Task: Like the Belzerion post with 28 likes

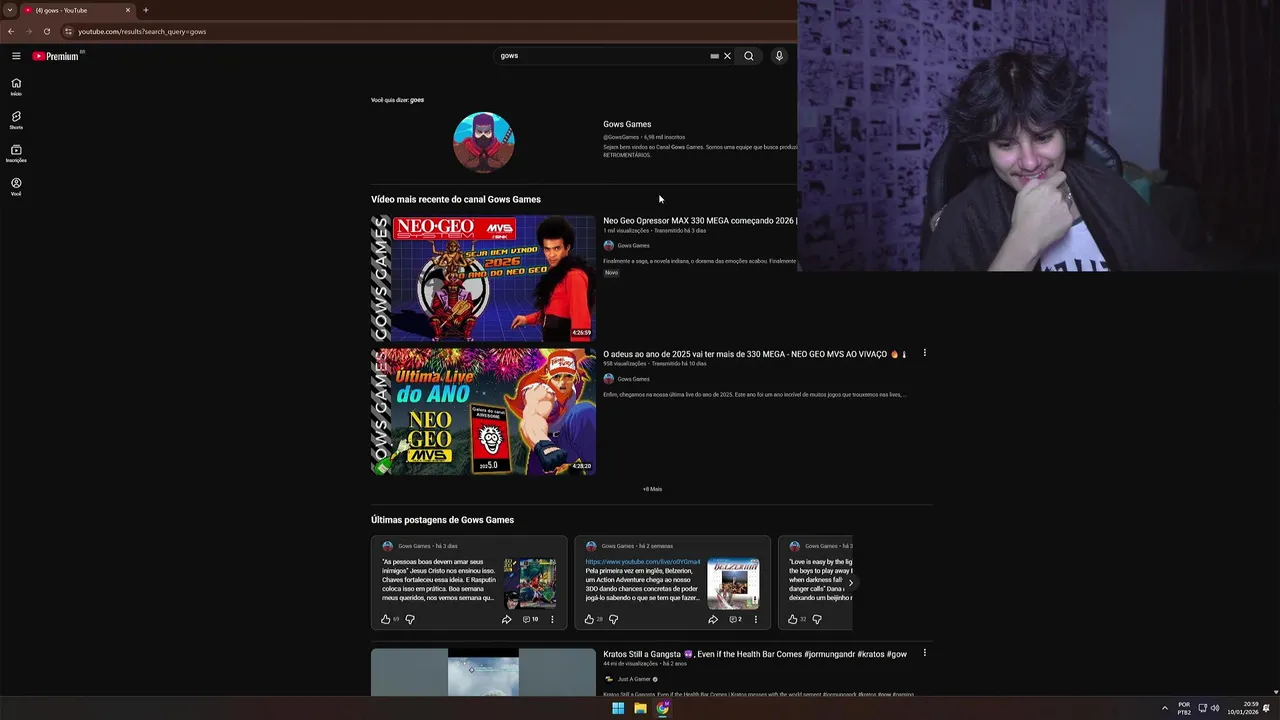Action: pos(589,619)
